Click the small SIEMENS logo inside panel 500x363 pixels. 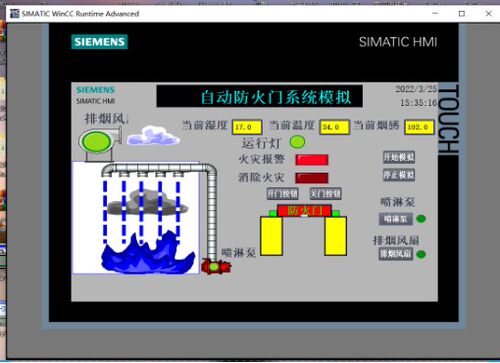(95, 90)
